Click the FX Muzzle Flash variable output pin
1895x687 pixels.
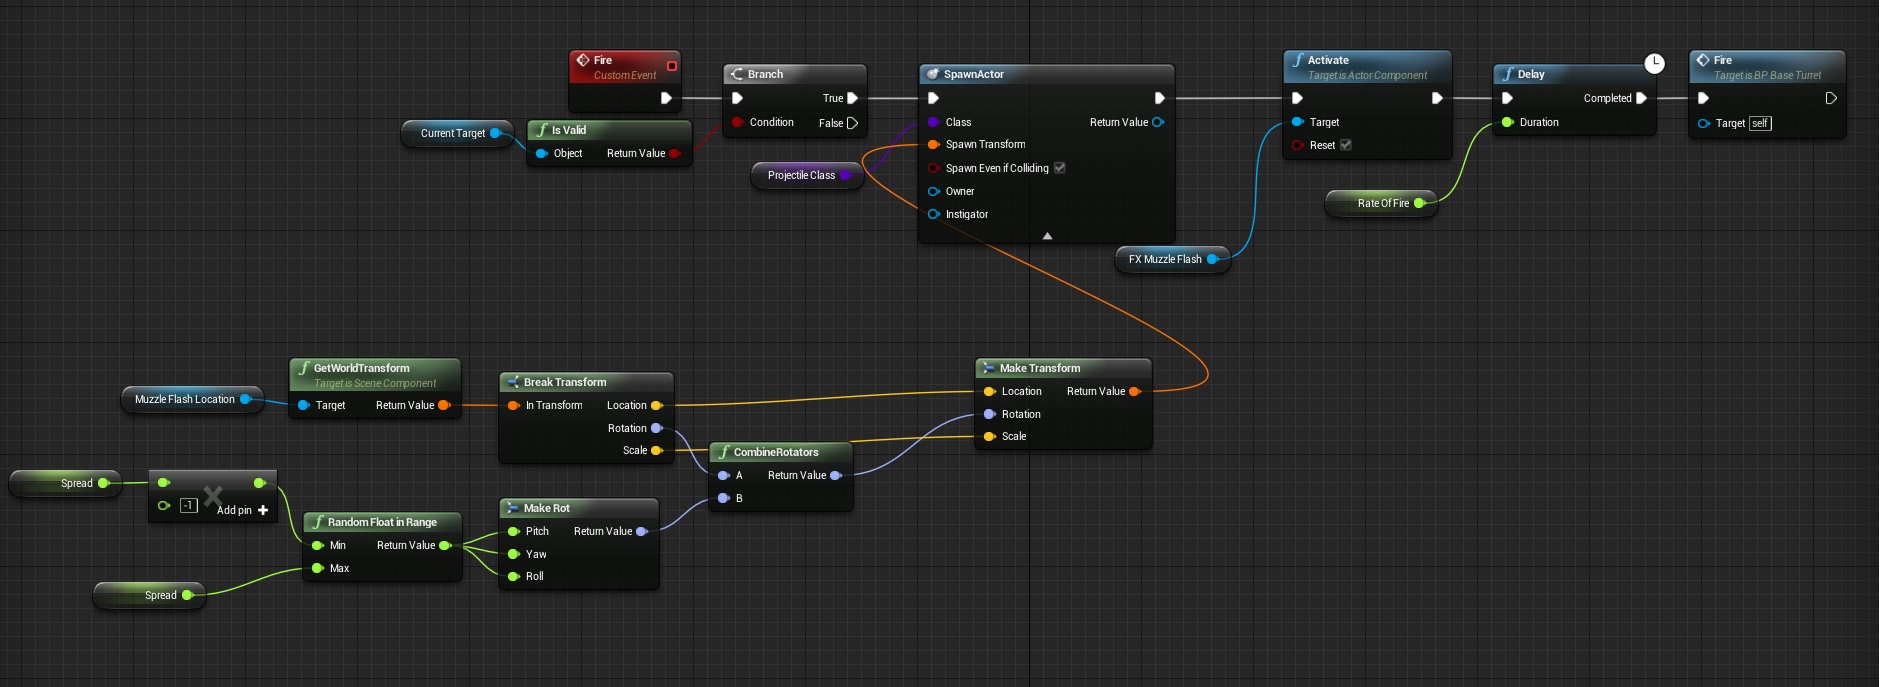(x=1212, y=259)
